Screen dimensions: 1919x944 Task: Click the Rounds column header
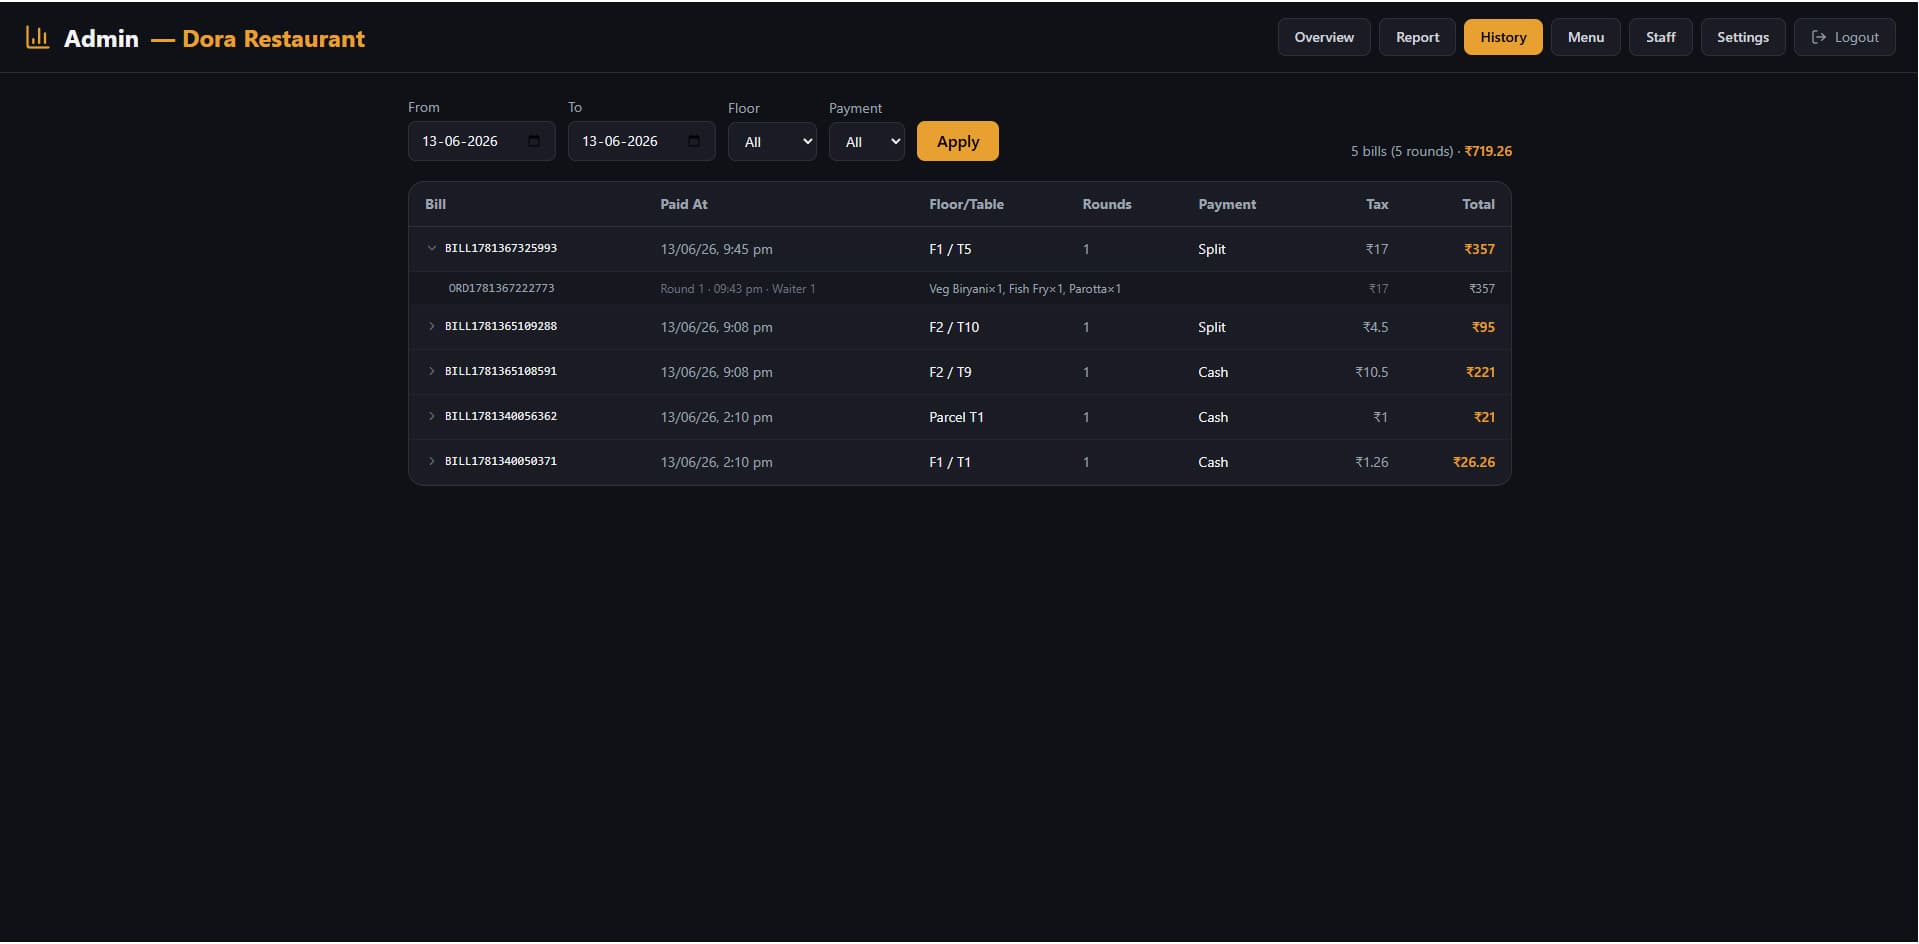click(1107, 204)
